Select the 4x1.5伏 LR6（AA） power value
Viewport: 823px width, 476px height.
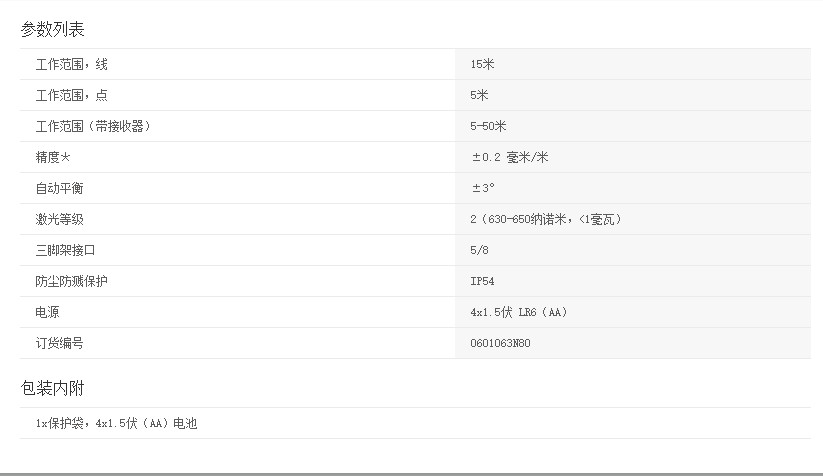pyautogui.click(x=519, y=312)
